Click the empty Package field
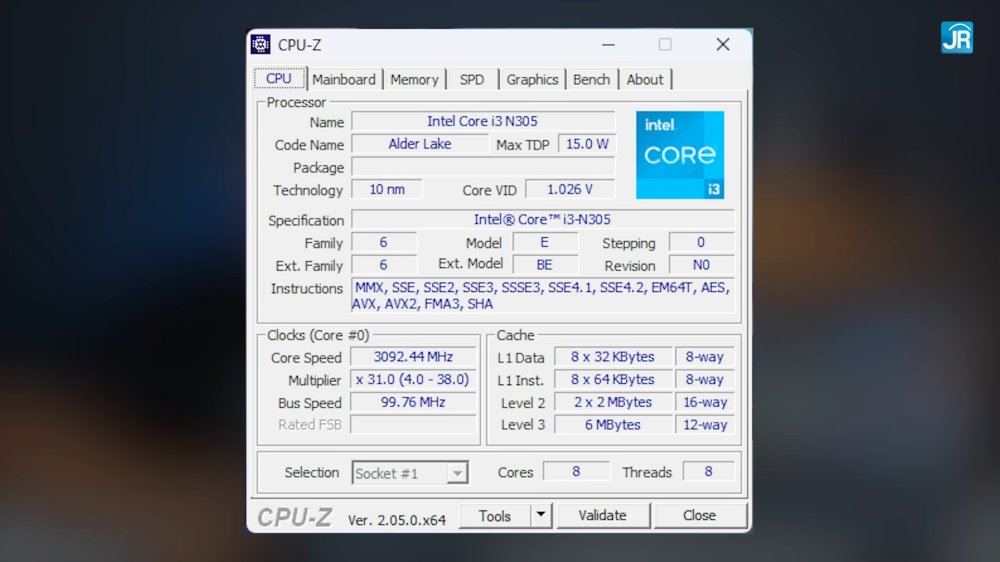The height and width of the screenshot is (562, 1000). 483,167
